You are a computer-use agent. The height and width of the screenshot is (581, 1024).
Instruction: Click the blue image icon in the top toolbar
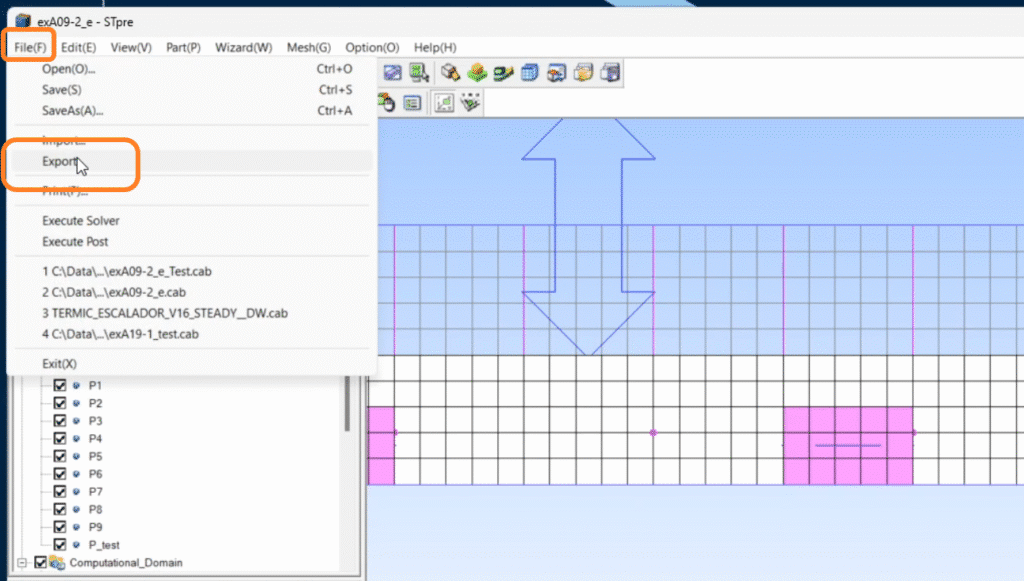[392, 72]
